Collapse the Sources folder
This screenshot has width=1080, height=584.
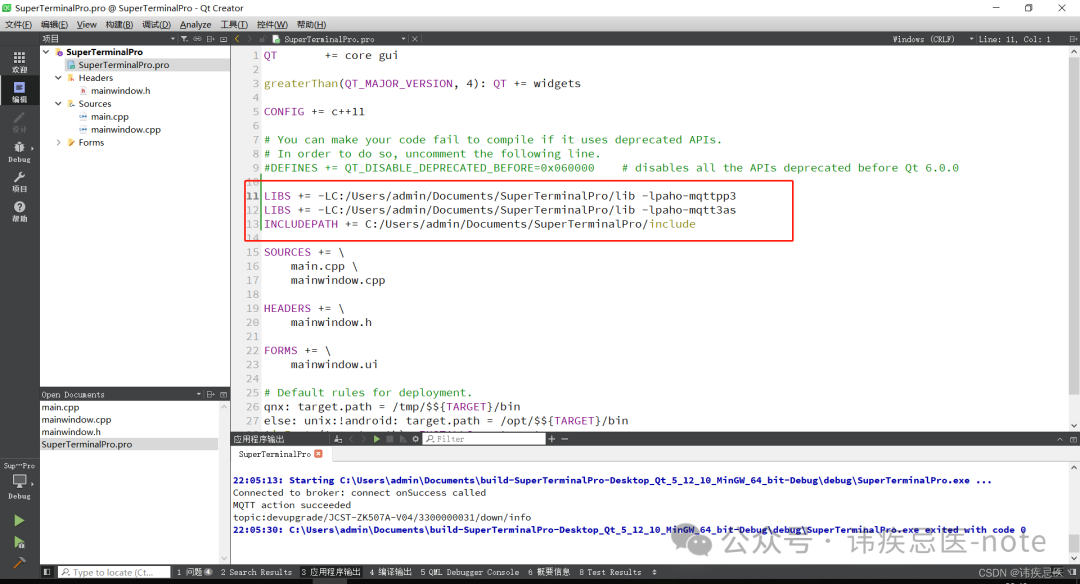pyautogui.click(x=58, y=103)
